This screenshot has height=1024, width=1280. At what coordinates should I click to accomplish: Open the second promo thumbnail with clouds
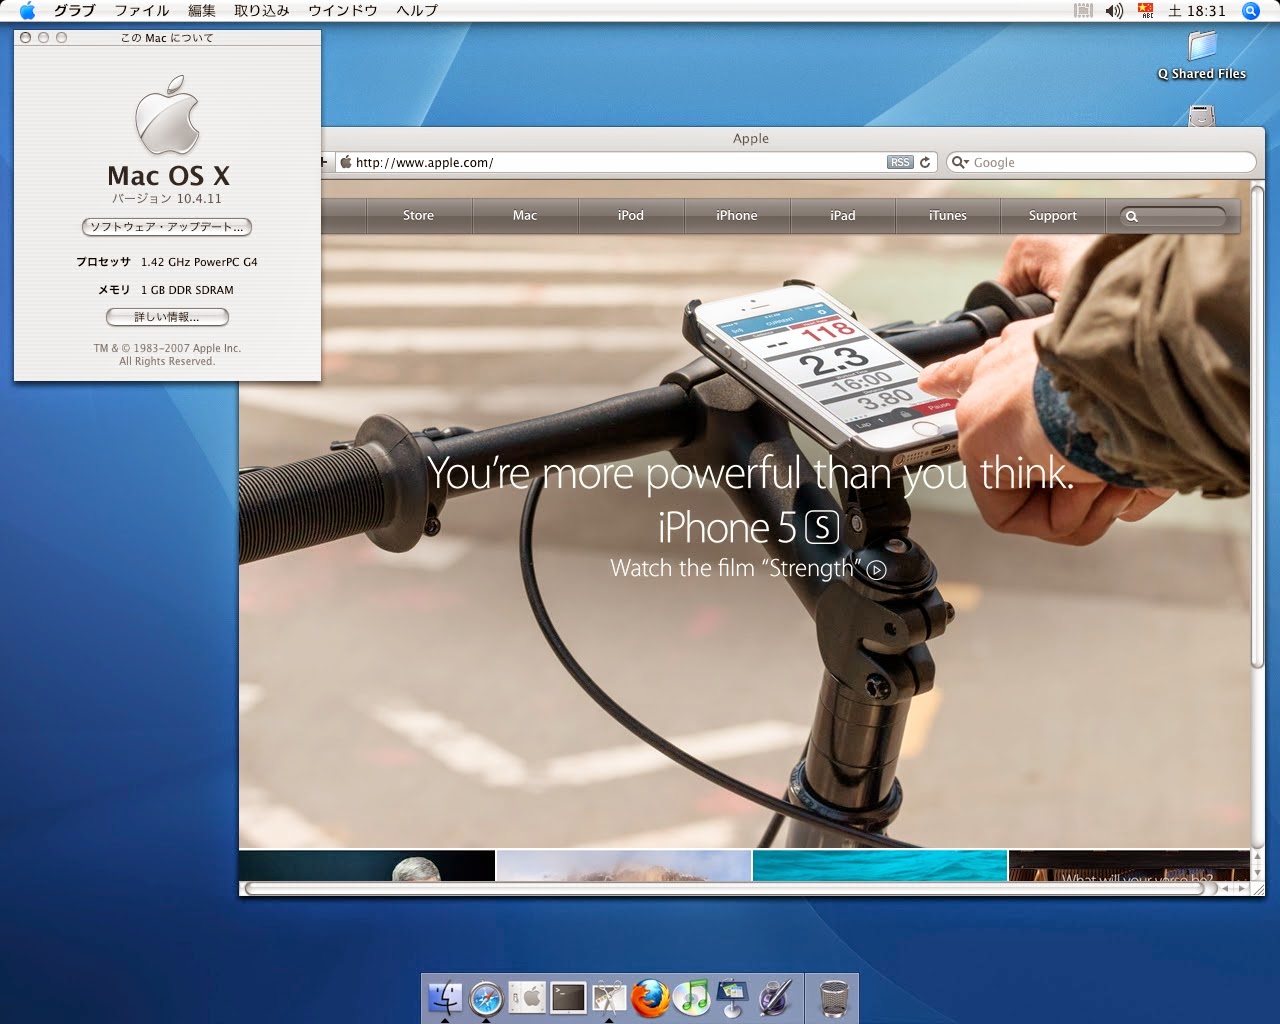(624, 865)
